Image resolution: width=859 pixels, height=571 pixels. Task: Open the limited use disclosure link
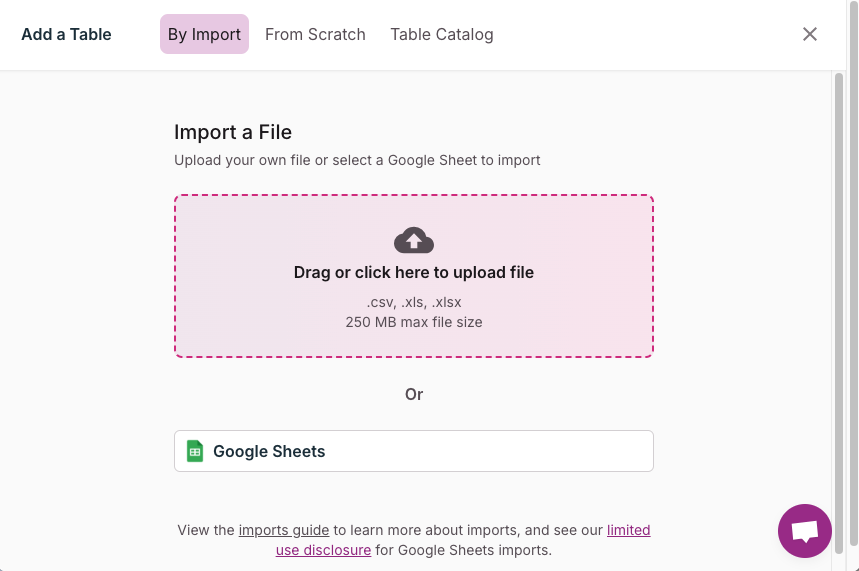pyautogui.click(x=628, y=530)
